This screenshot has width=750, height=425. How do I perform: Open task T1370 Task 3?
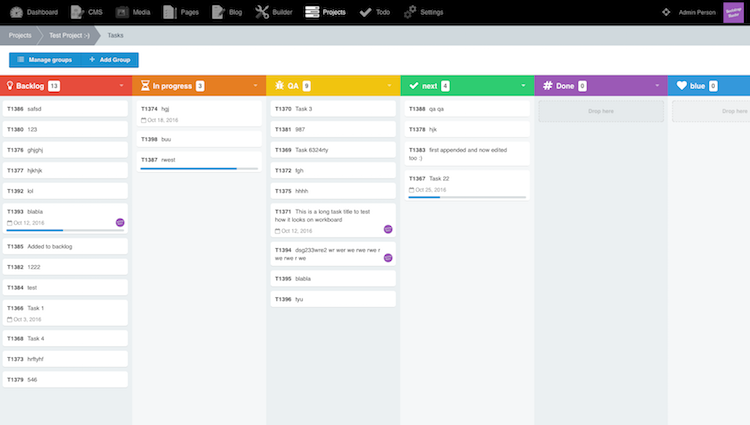333,109
